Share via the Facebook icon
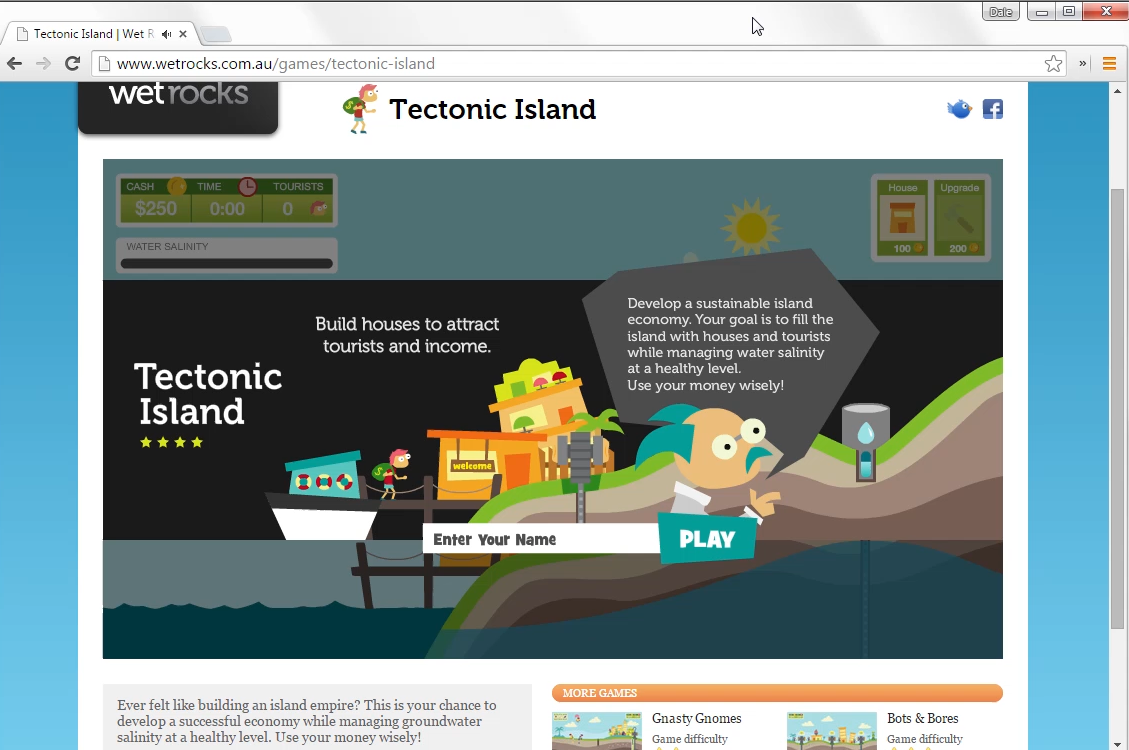The image size is (1129, 750). pyautogui.click(x=993, y=109)
